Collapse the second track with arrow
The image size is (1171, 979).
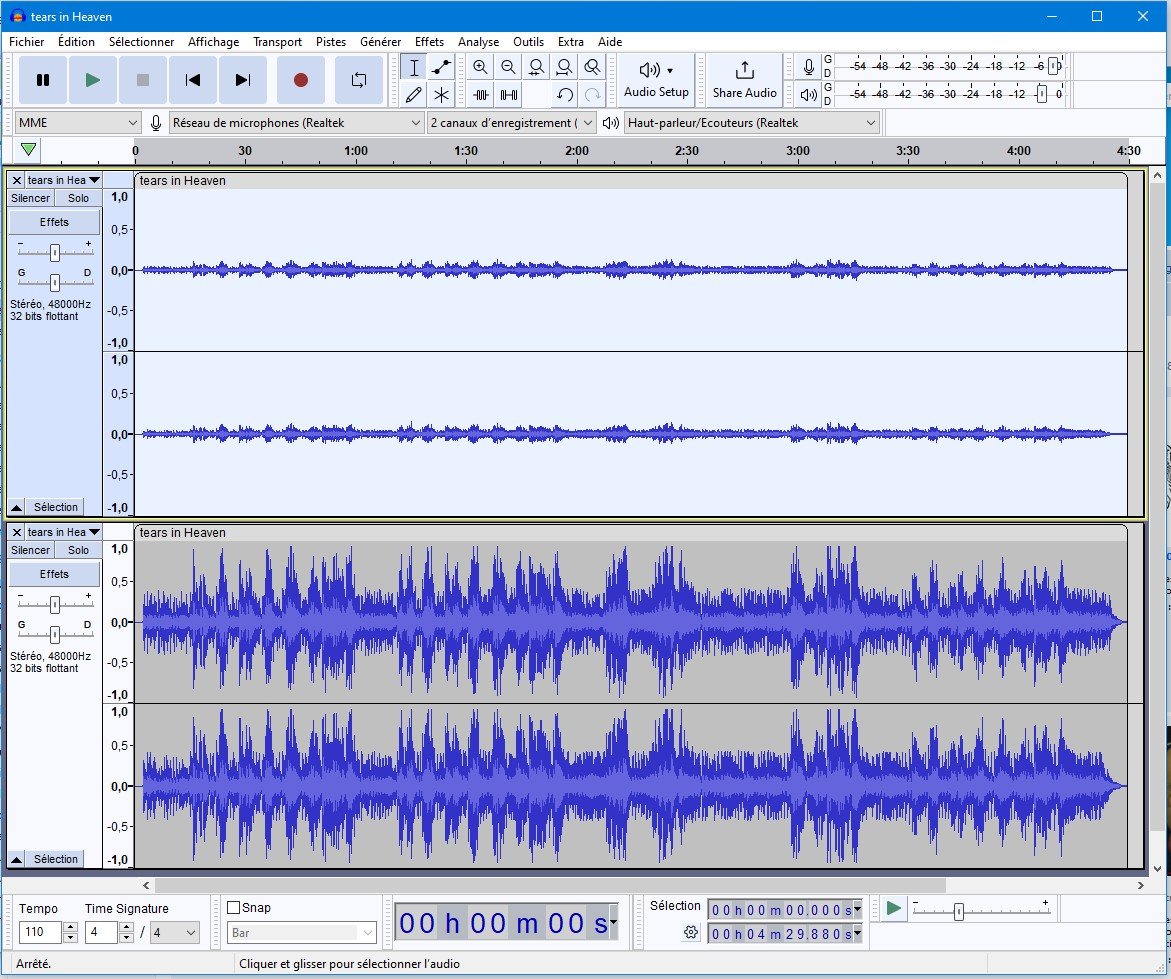(16, 859)
